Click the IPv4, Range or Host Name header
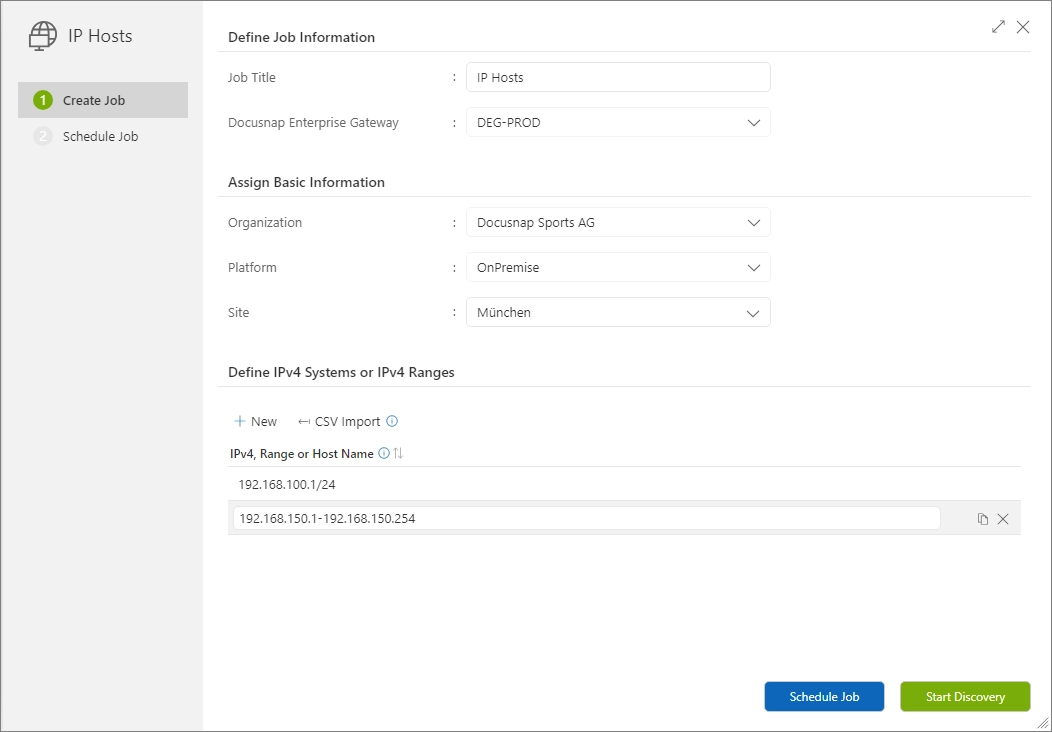Screen dimensions: 1052x732 pyautogui.click(x=301, y=454)
